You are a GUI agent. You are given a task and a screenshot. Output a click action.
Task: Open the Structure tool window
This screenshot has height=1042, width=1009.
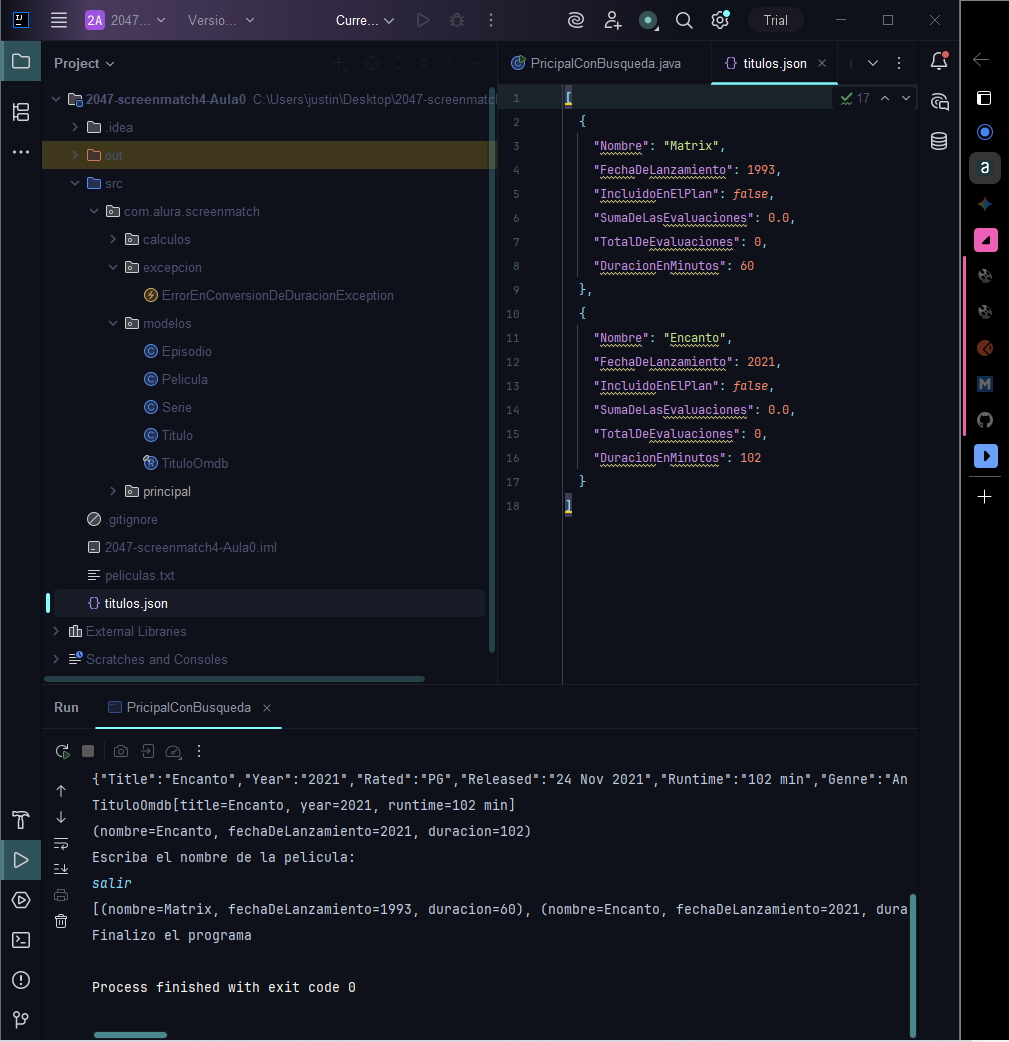(21, 112)
